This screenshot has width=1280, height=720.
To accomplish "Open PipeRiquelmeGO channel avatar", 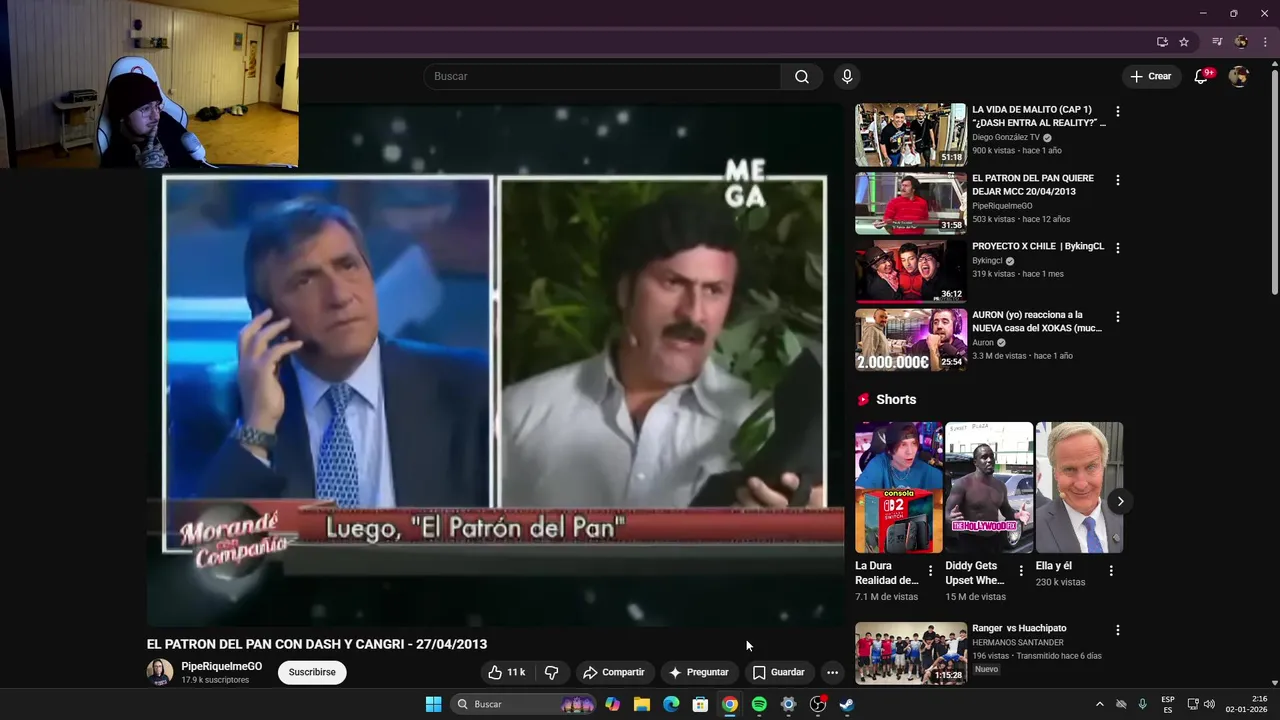I will pyautogui.click(x=160, y=672).
